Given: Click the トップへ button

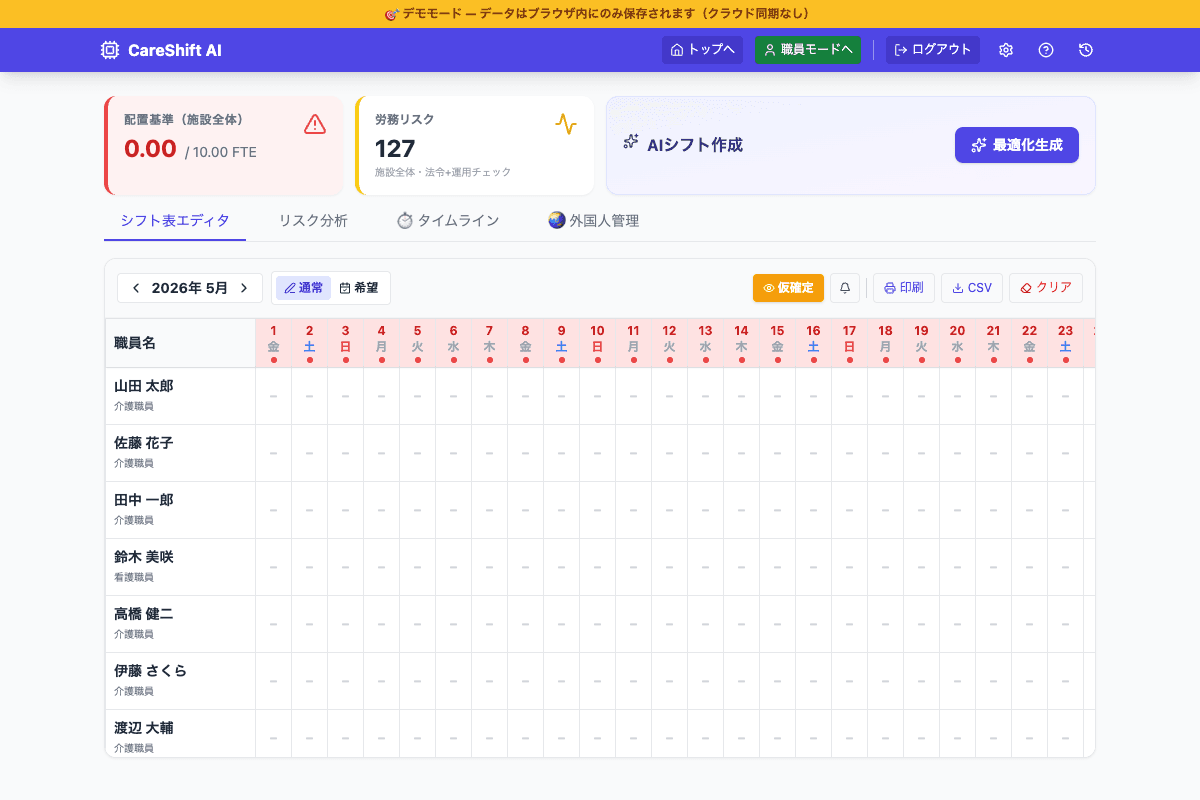Looking at the screenshot, I should coord(702,50).
